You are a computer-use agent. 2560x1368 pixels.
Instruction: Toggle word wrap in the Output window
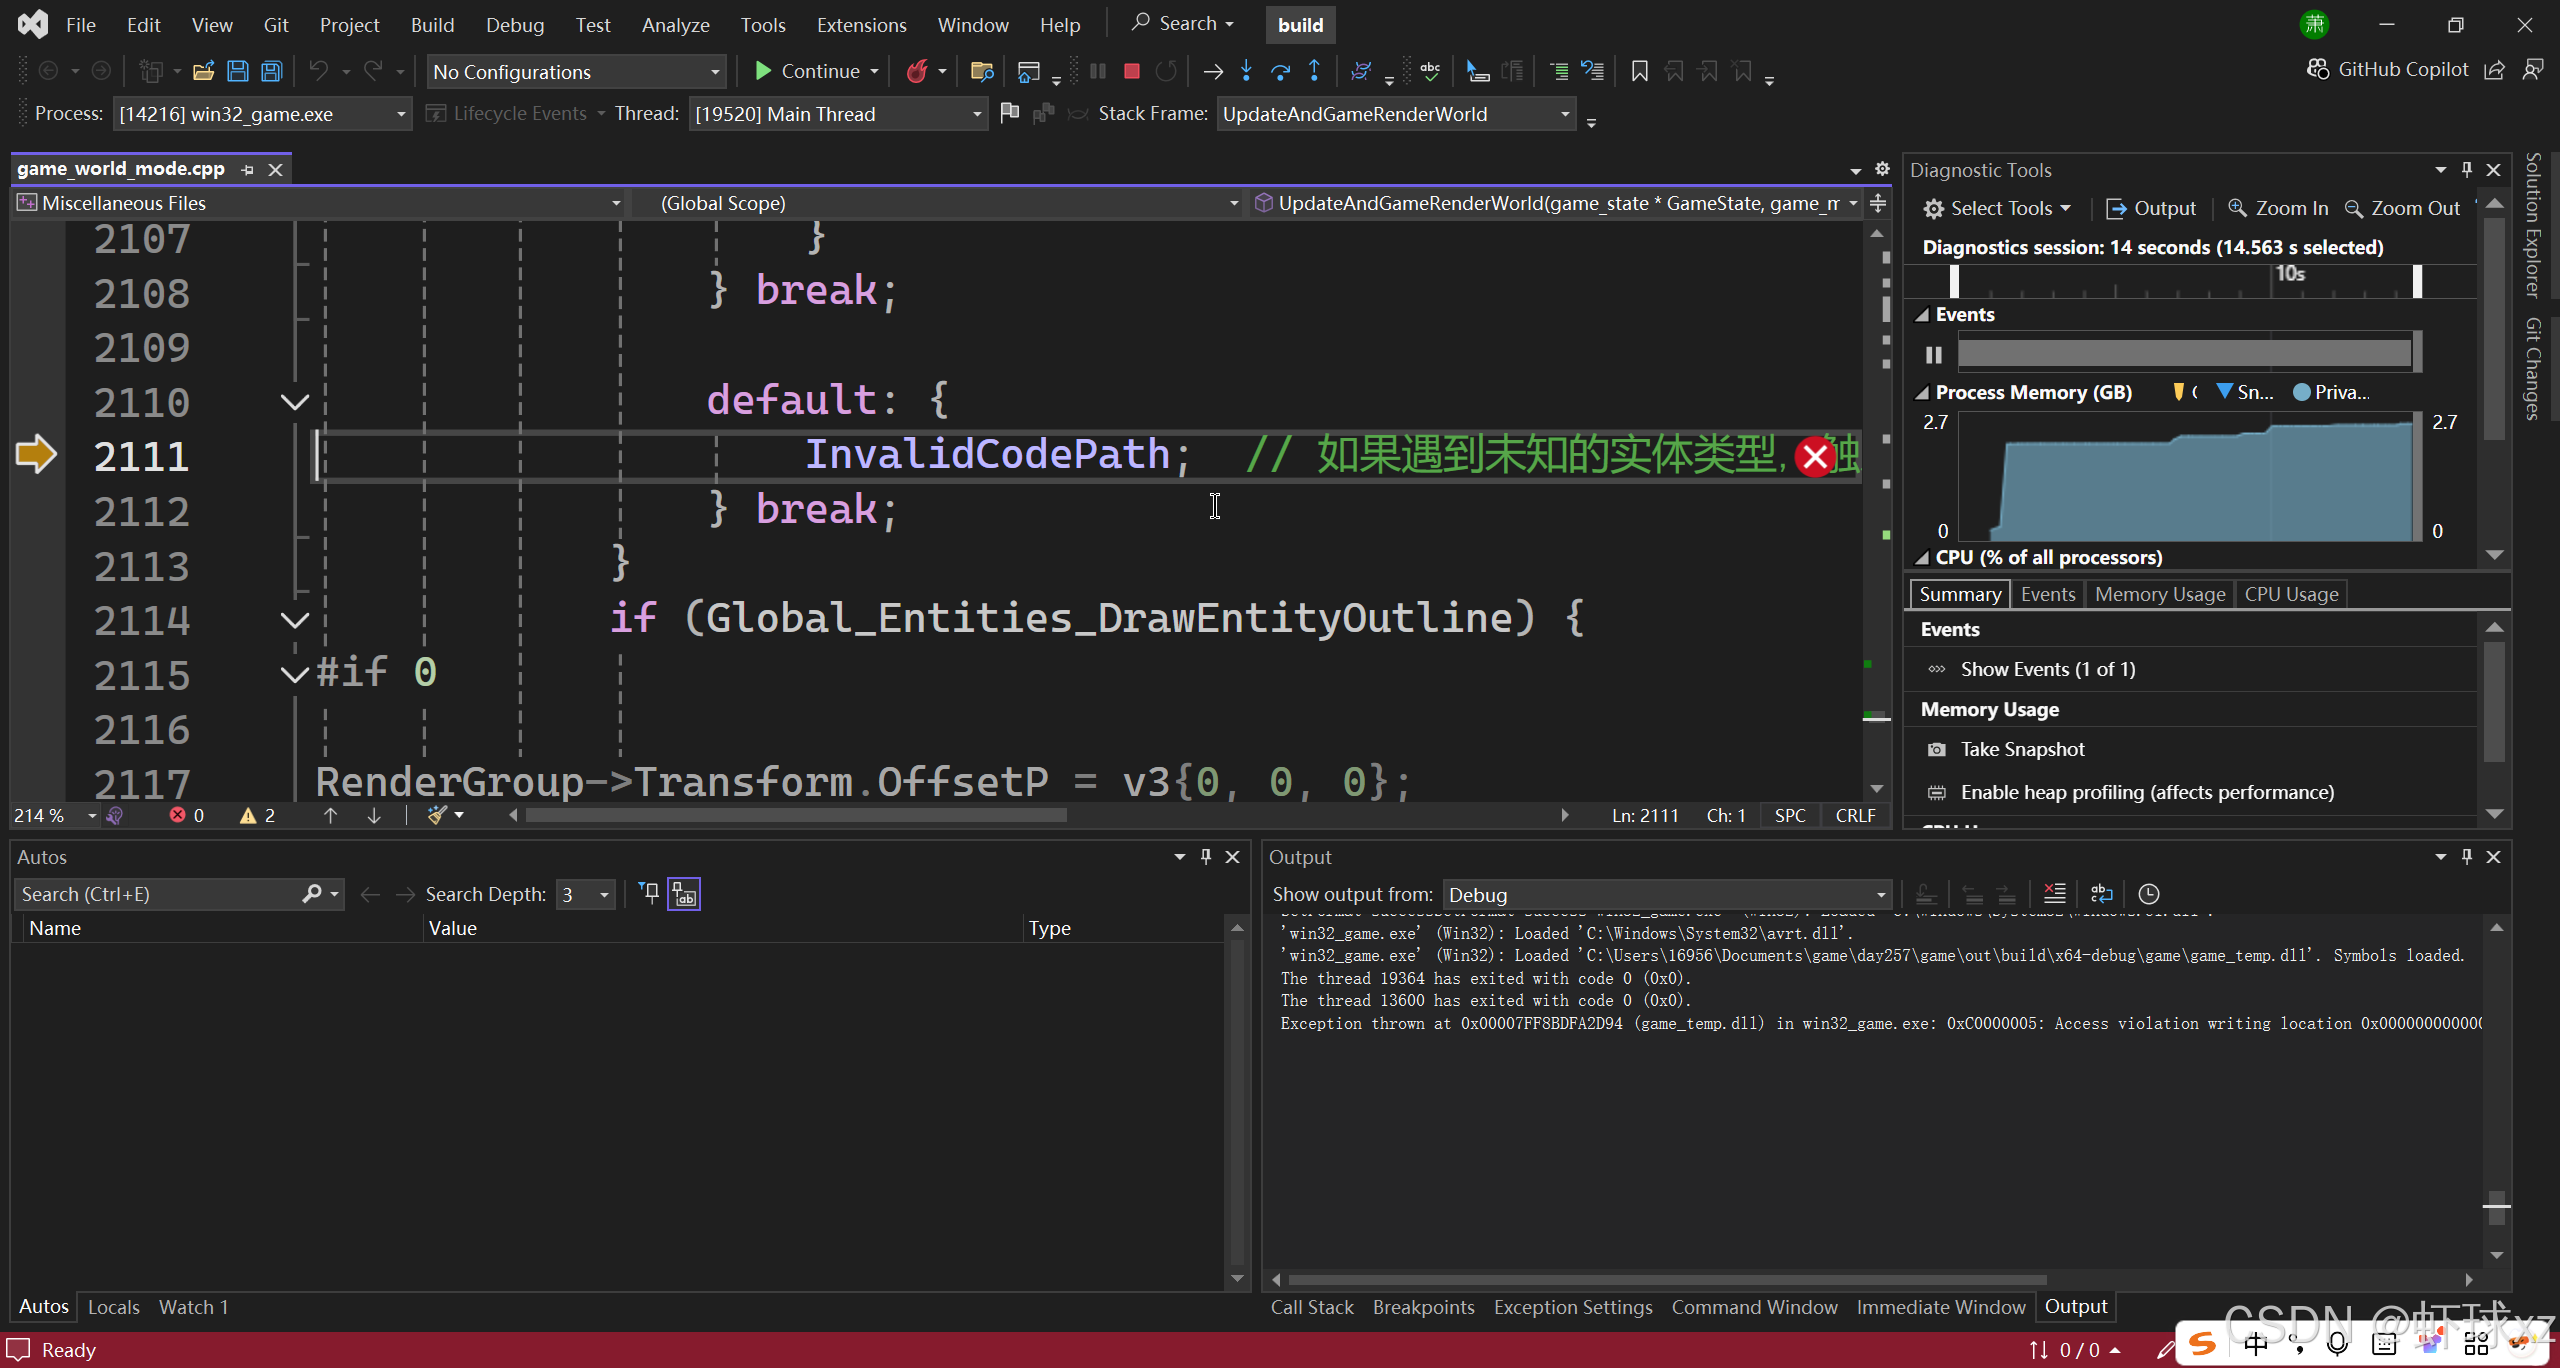(2102, 894)
